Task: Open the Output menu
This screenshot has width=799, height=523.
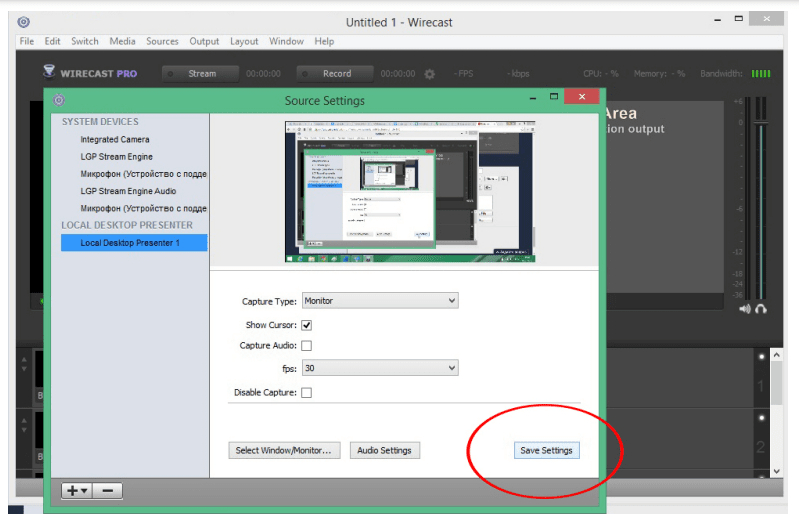Action: tap(204, 41)
